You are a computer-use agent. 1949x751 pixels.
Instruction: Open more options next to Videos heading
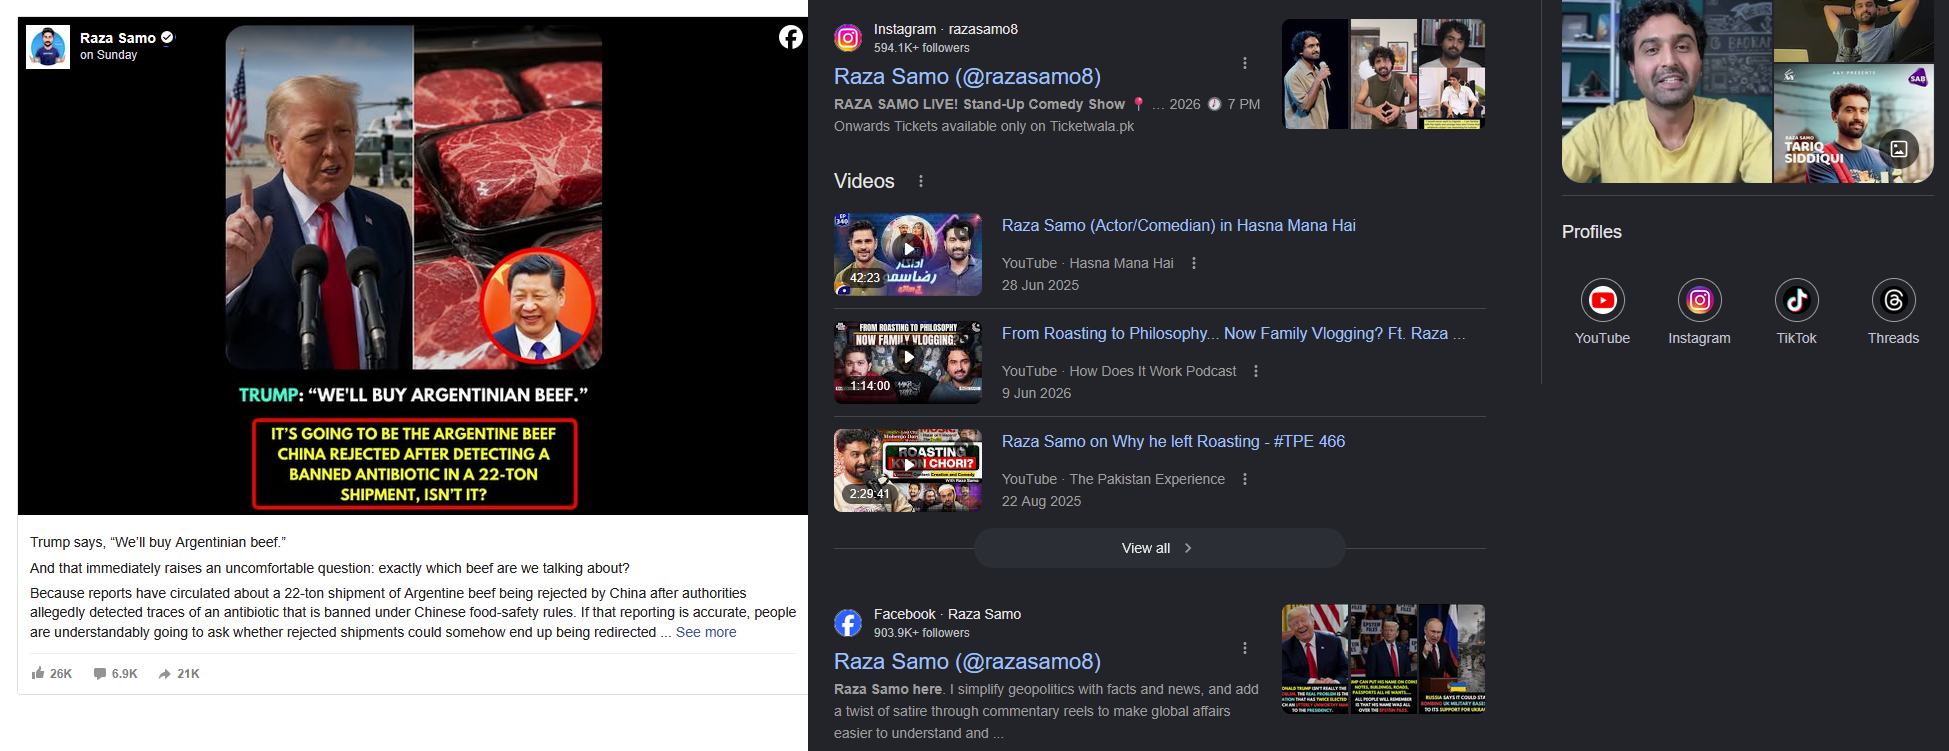coord(921,181)
